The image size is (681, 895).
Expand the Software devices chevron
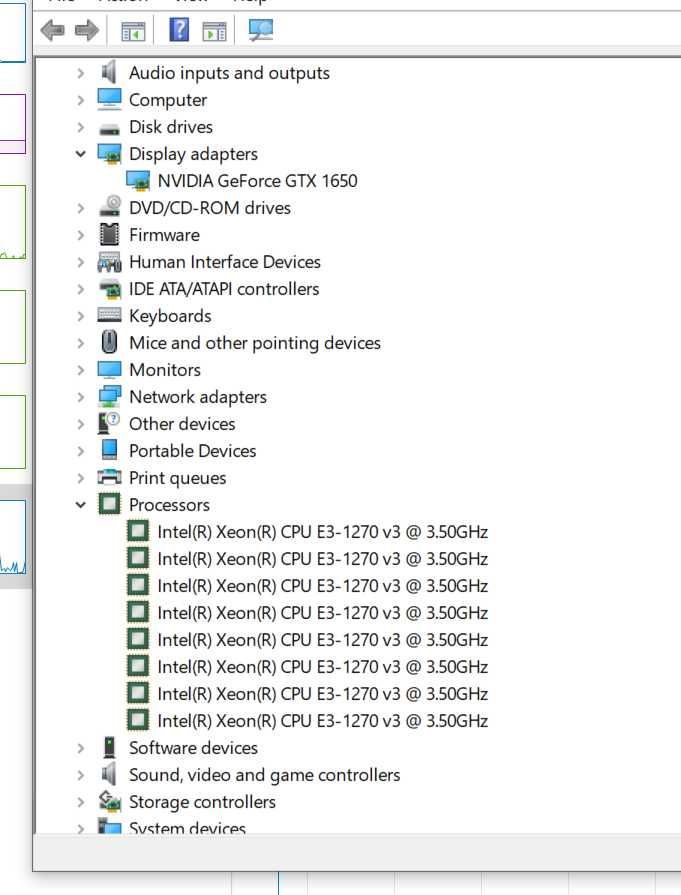80,748
